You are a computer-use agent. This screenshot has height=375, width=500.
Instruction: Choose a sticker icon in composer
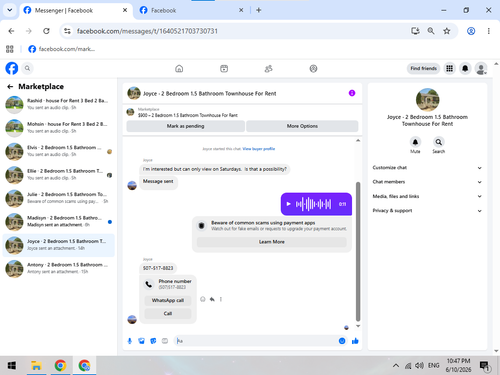(153, 341)
